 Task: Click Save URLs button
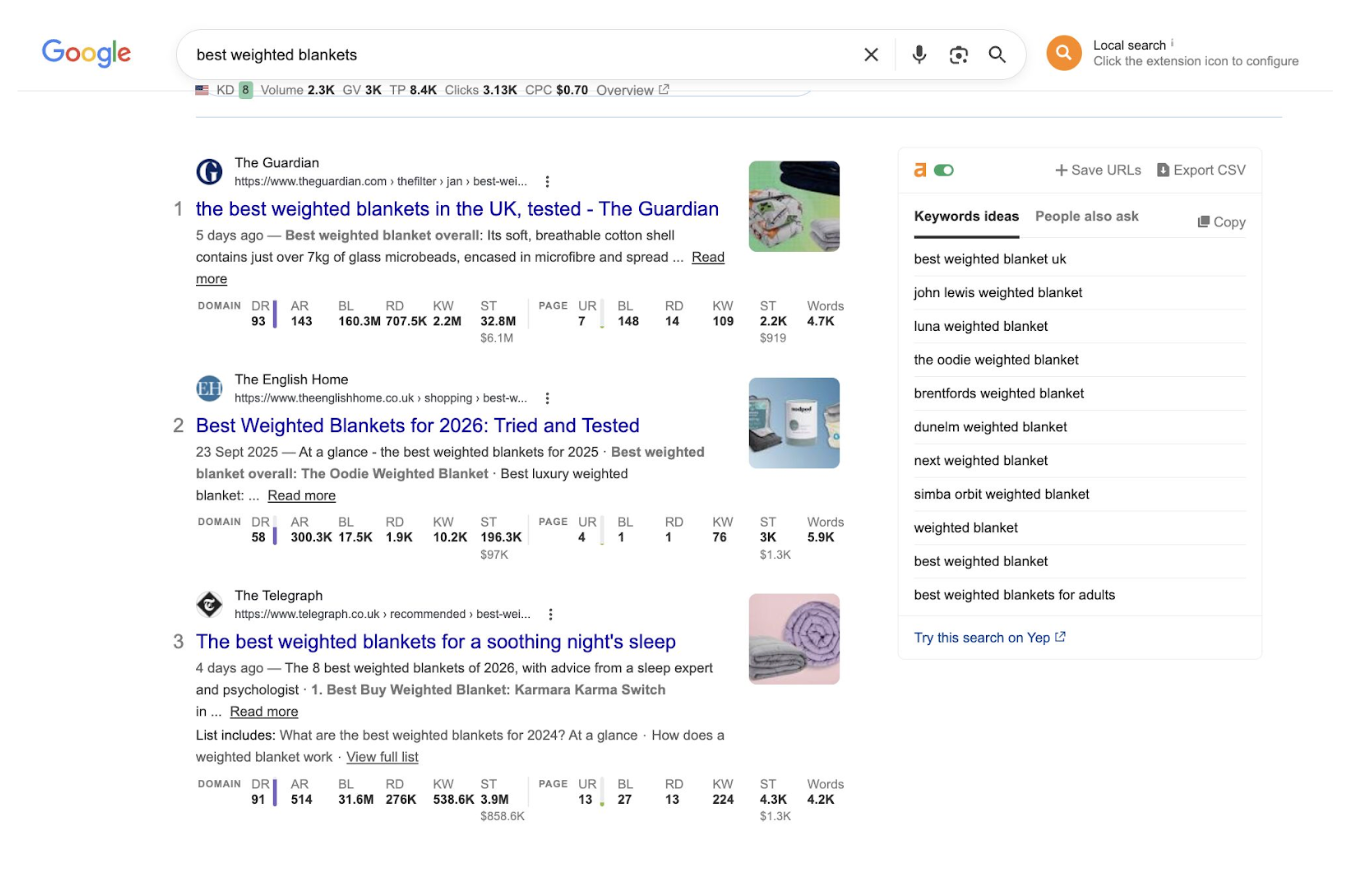pos(1097,170)
